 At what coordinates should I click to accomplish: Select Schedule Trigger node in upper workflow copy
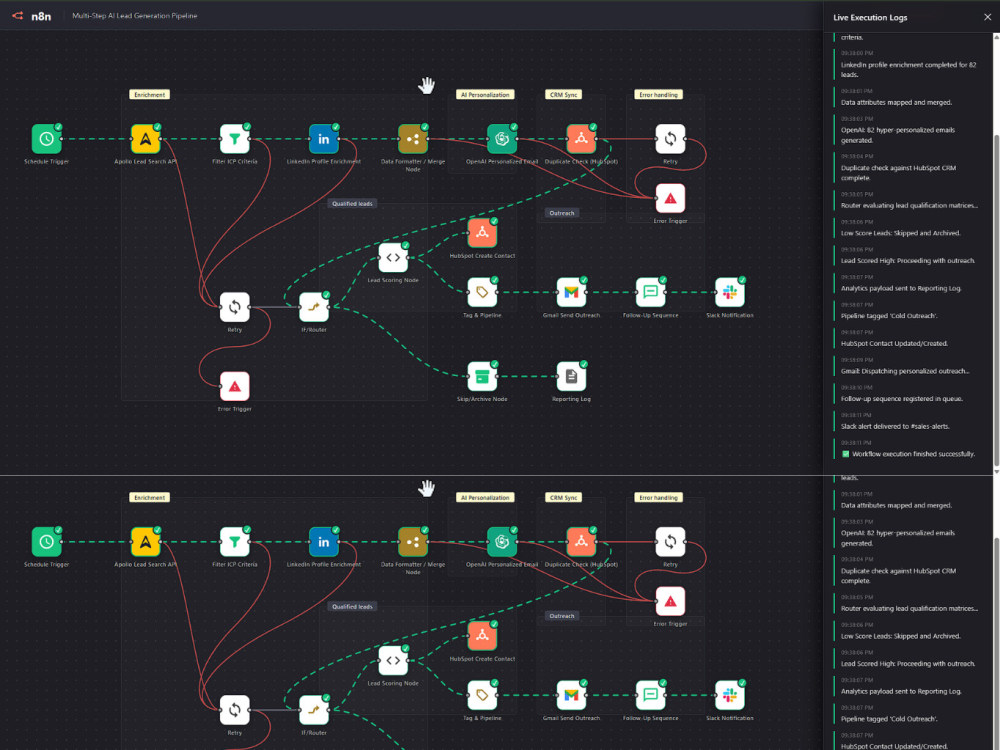click(x=47, y=139)
